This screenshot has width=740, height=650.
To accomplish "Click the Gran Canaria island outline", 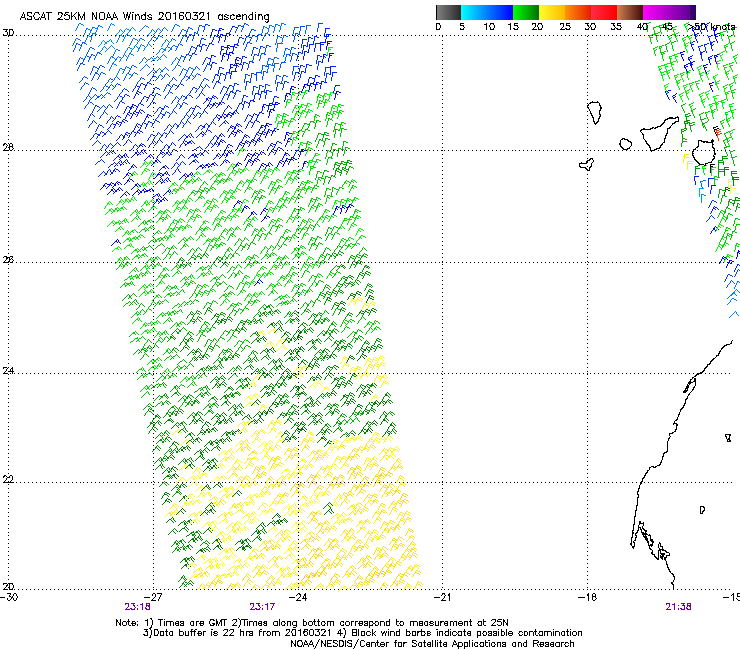I will 704,152.
